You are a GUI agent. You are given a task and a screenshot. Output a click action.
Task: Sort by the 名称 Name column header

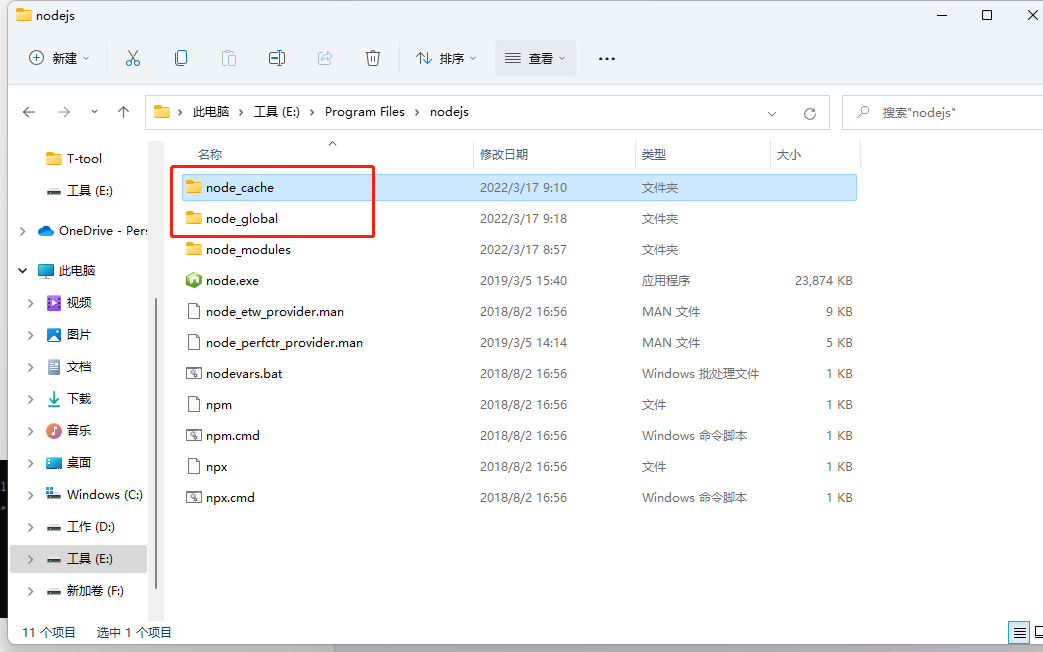click(210, 154)
